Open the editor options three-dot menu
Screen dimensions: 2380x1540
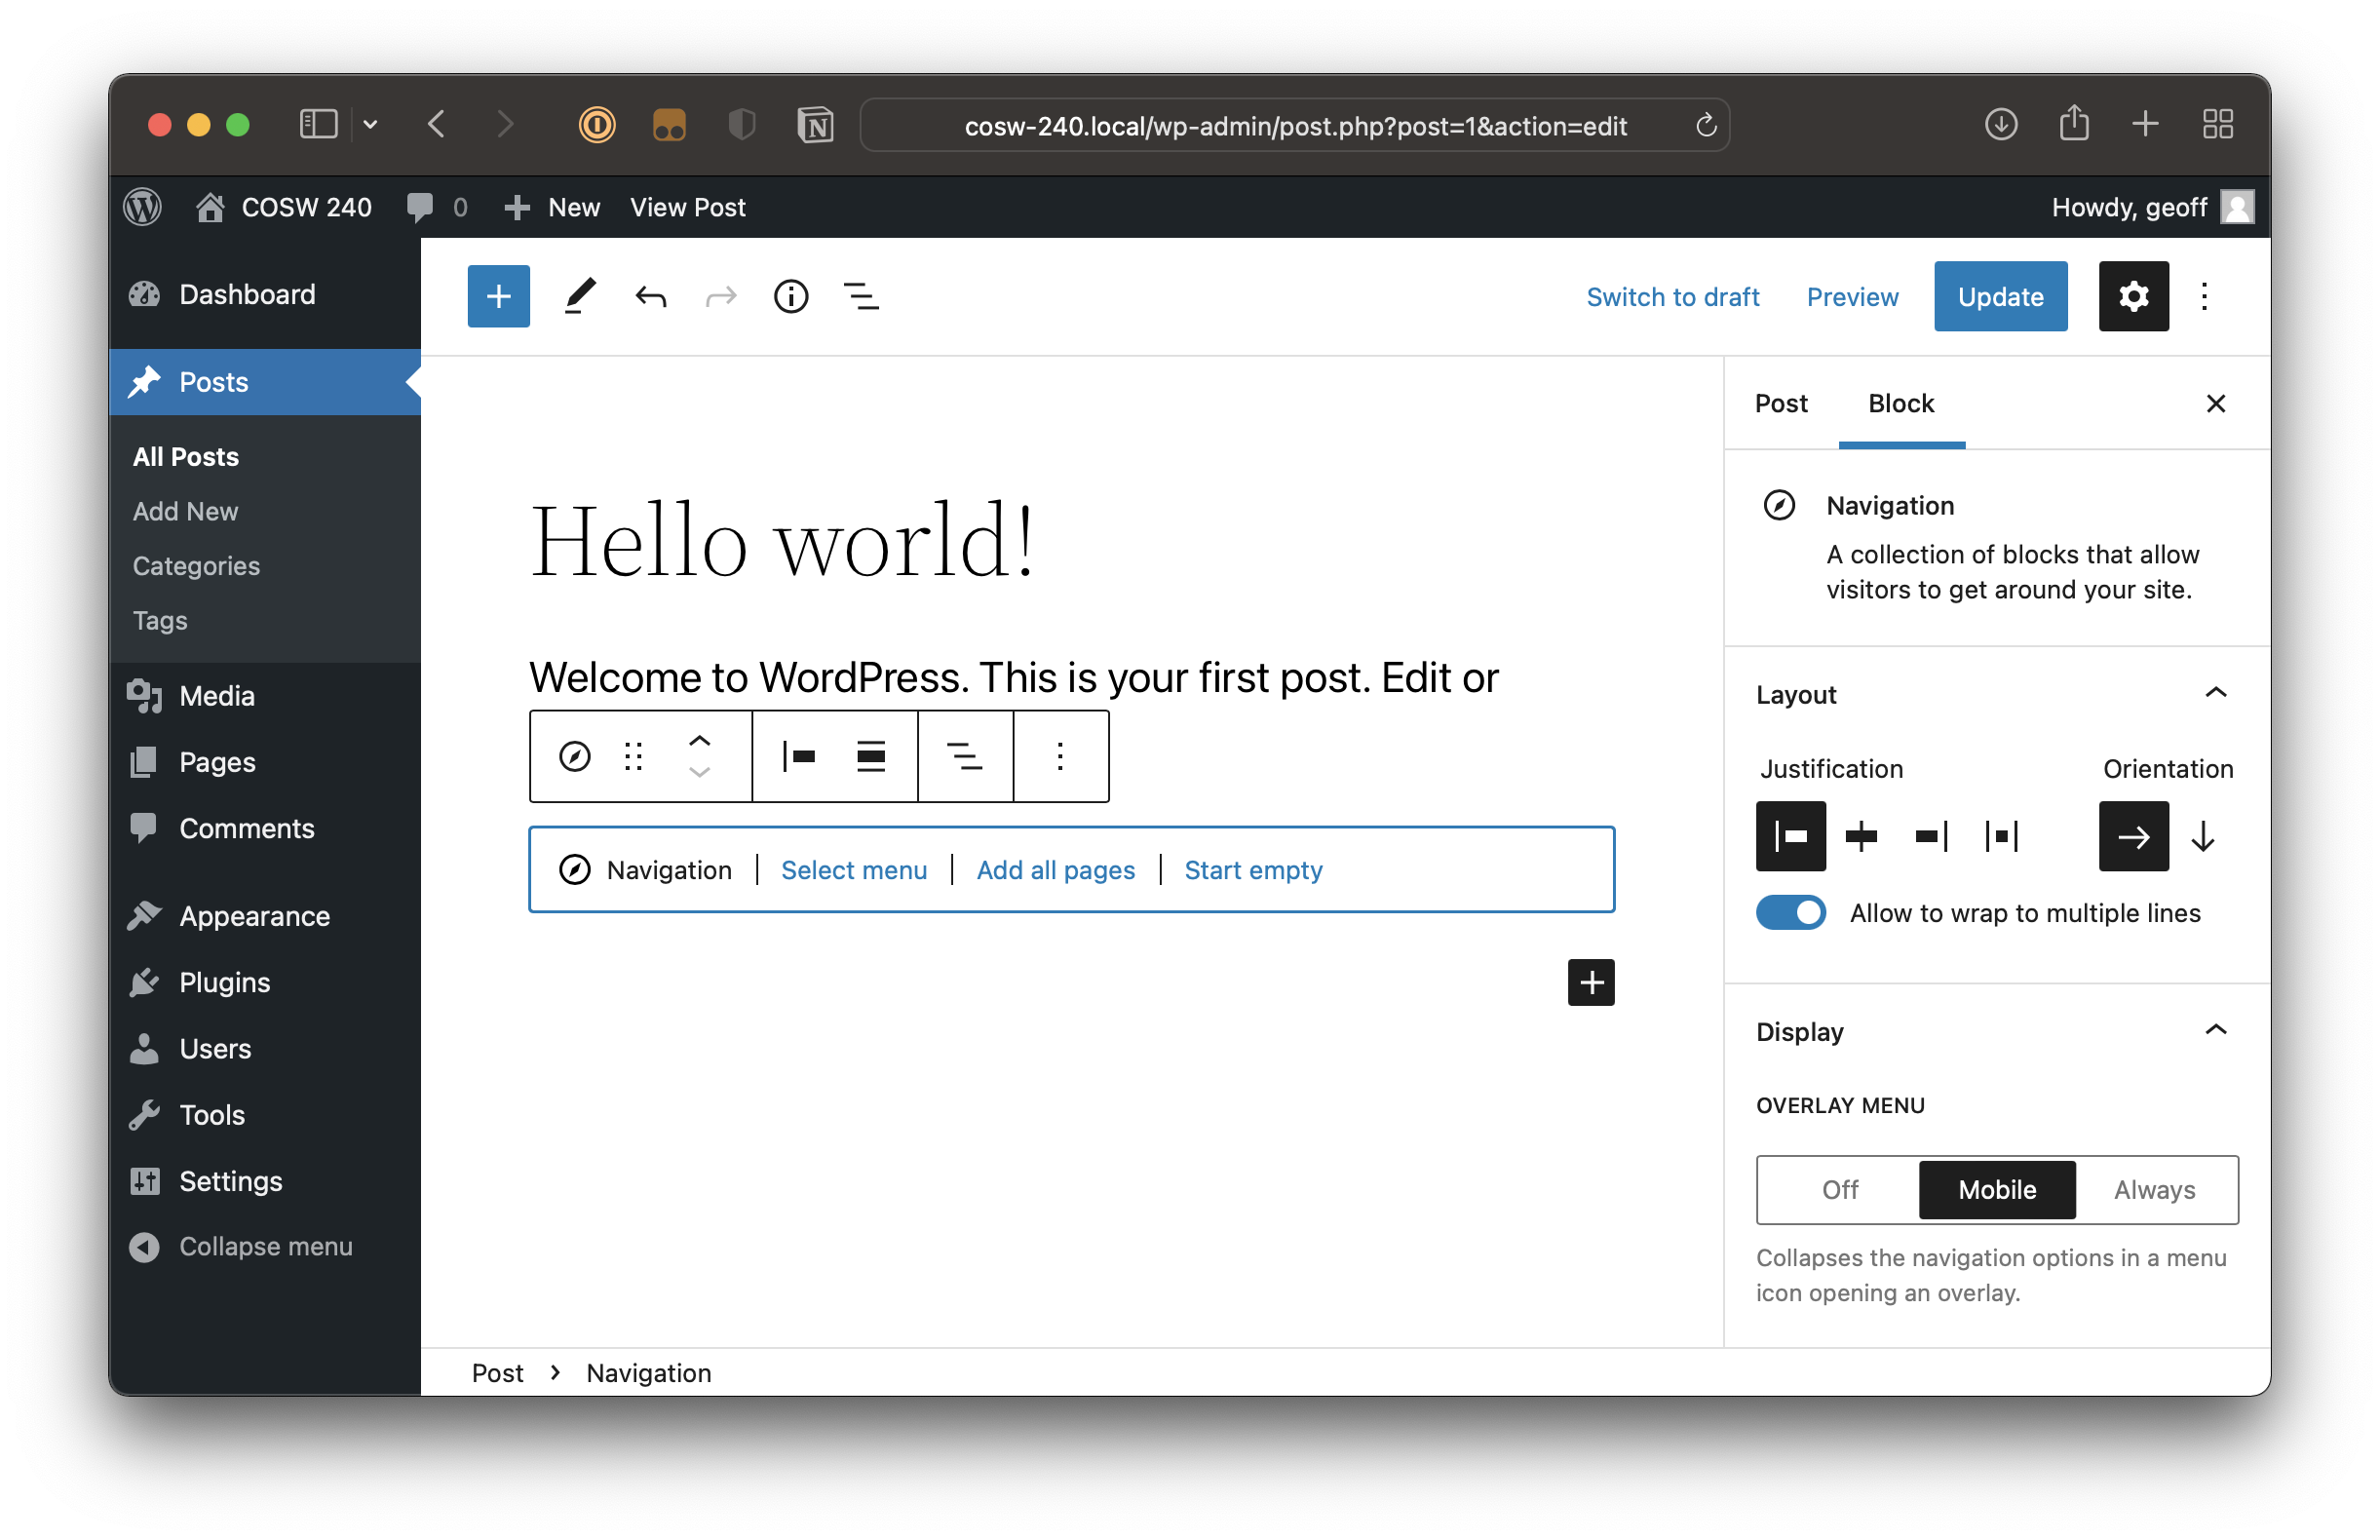tap(2204, 296)
